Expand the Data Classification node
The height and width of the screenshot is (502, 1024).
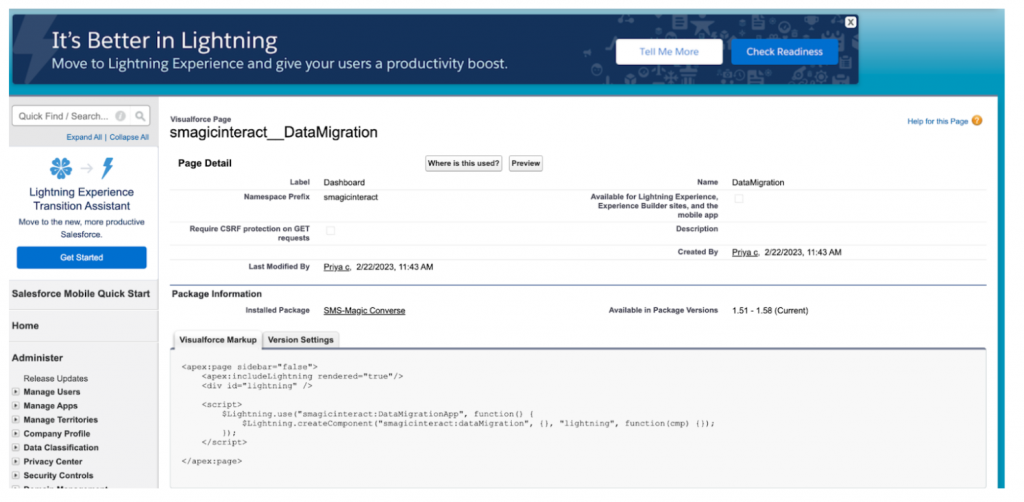(15, 448)
